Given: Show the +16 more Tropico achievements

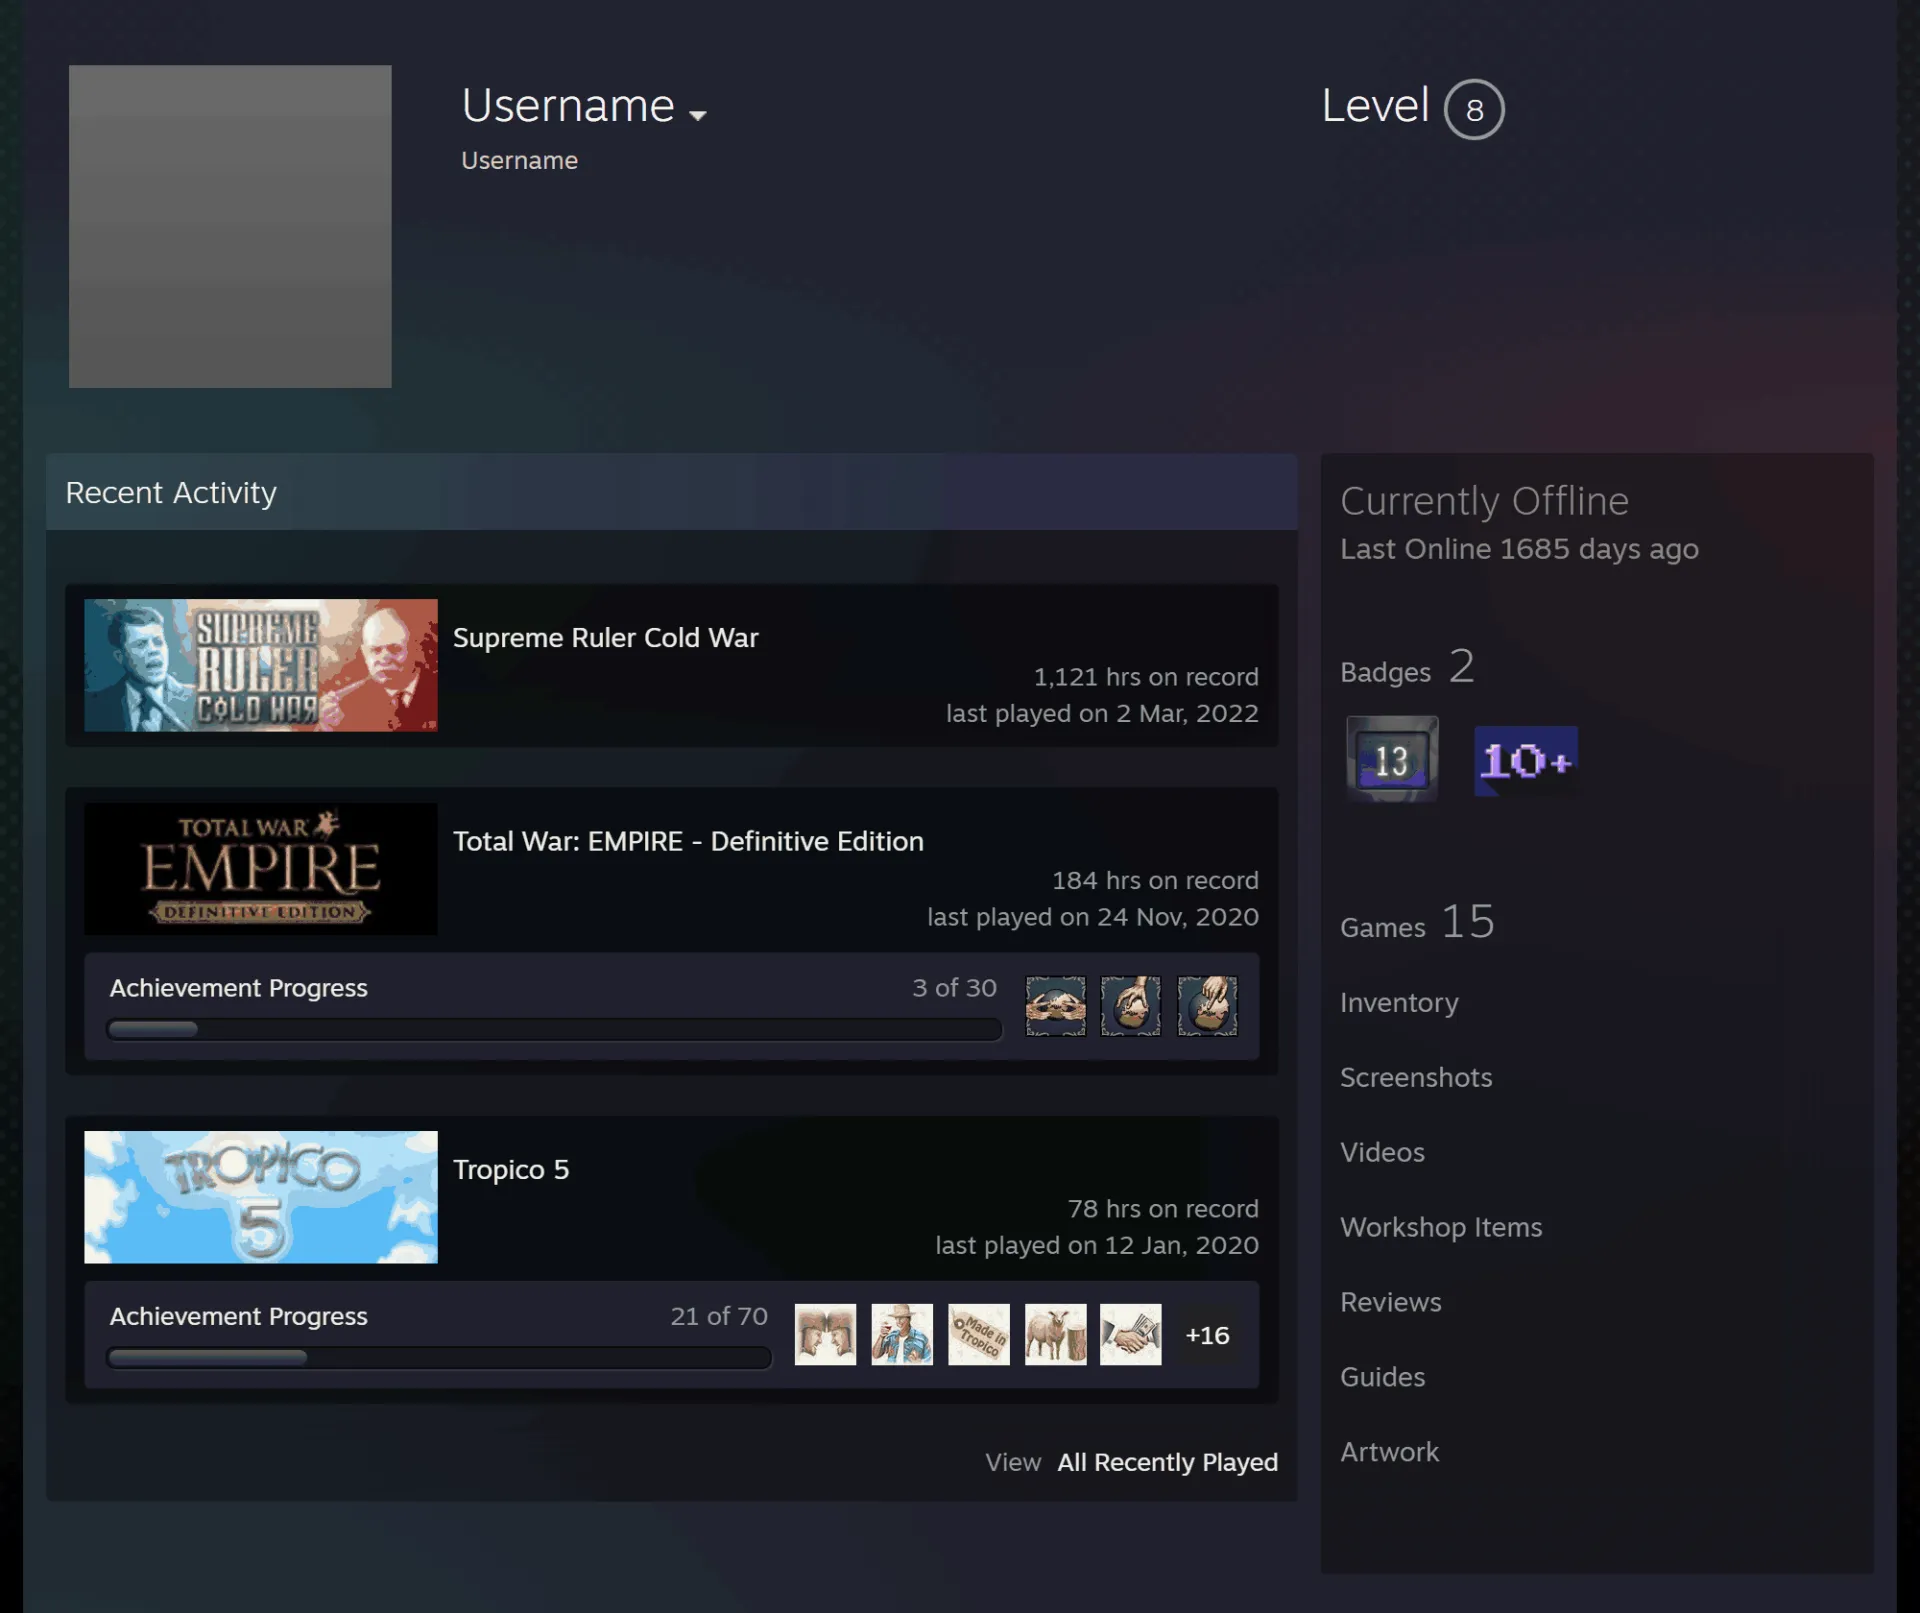Looking at the screenshot, I should click(1207, 1335).
